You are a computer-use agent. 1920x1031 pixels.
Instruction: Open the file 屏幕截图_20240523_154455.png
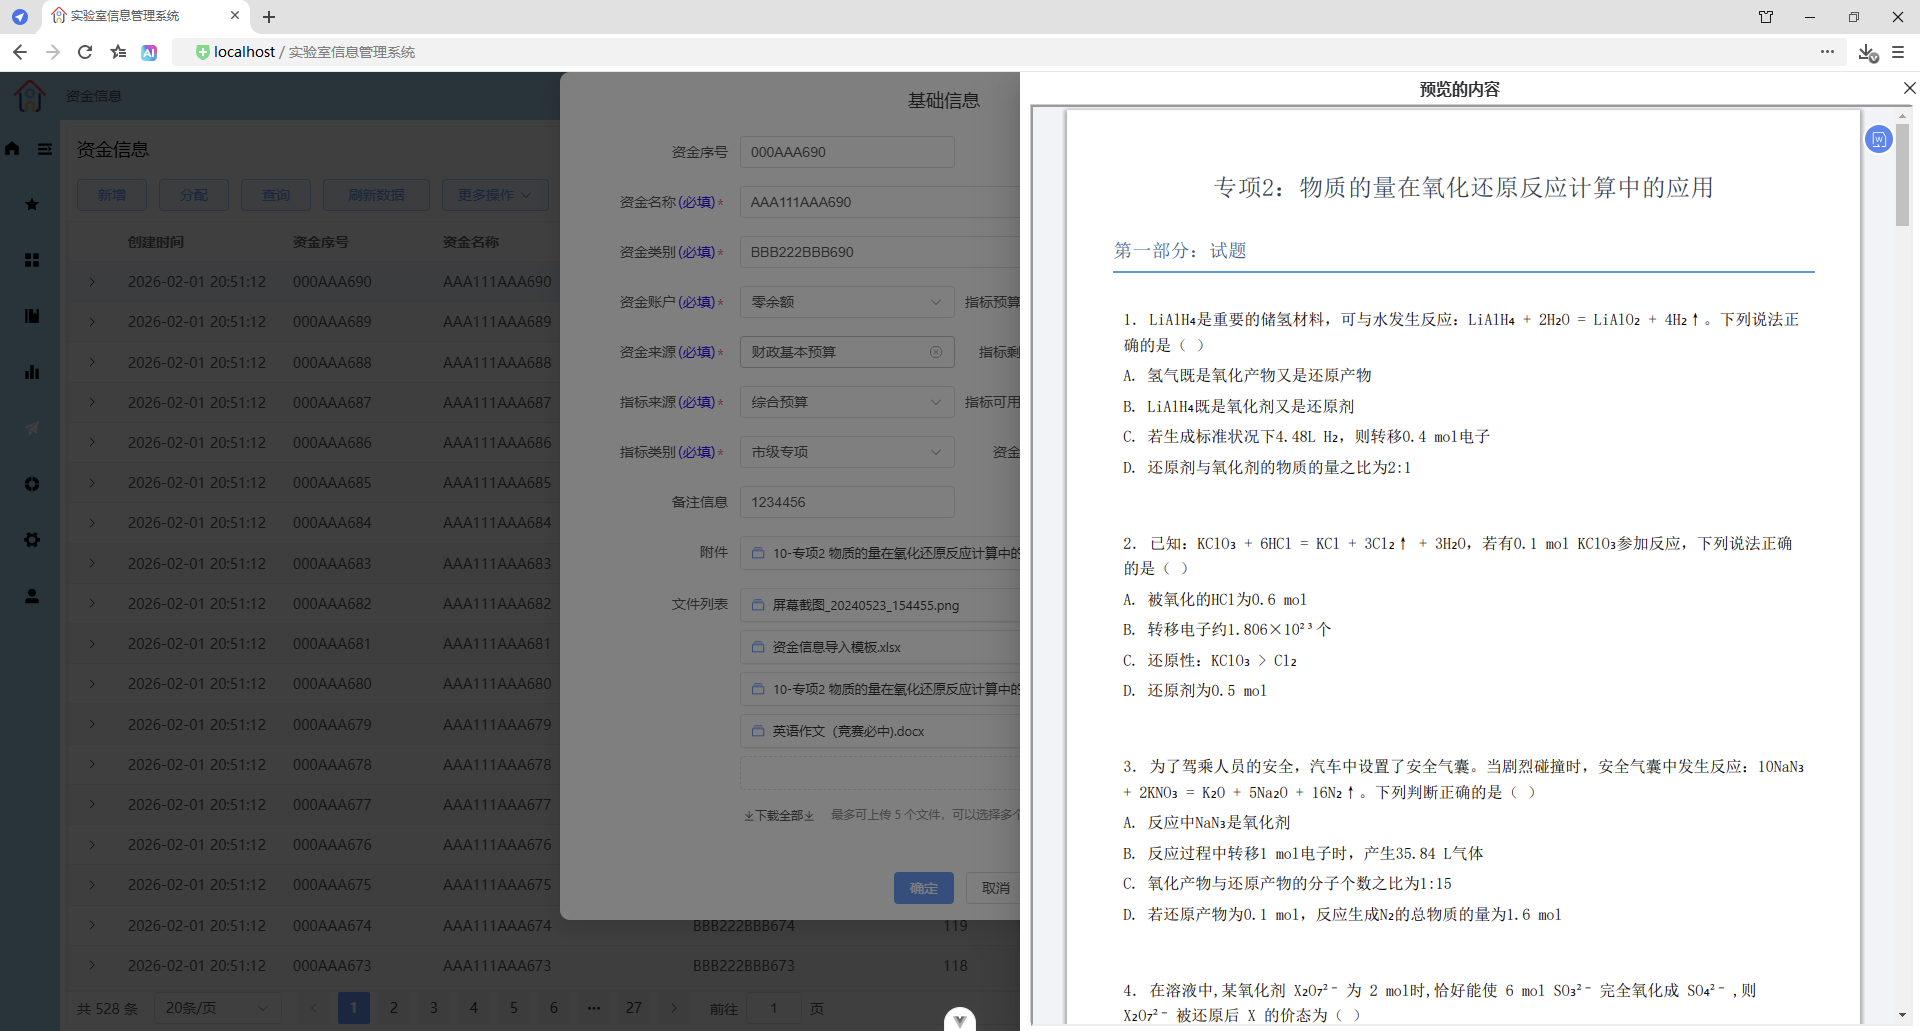tap(865, 605)
